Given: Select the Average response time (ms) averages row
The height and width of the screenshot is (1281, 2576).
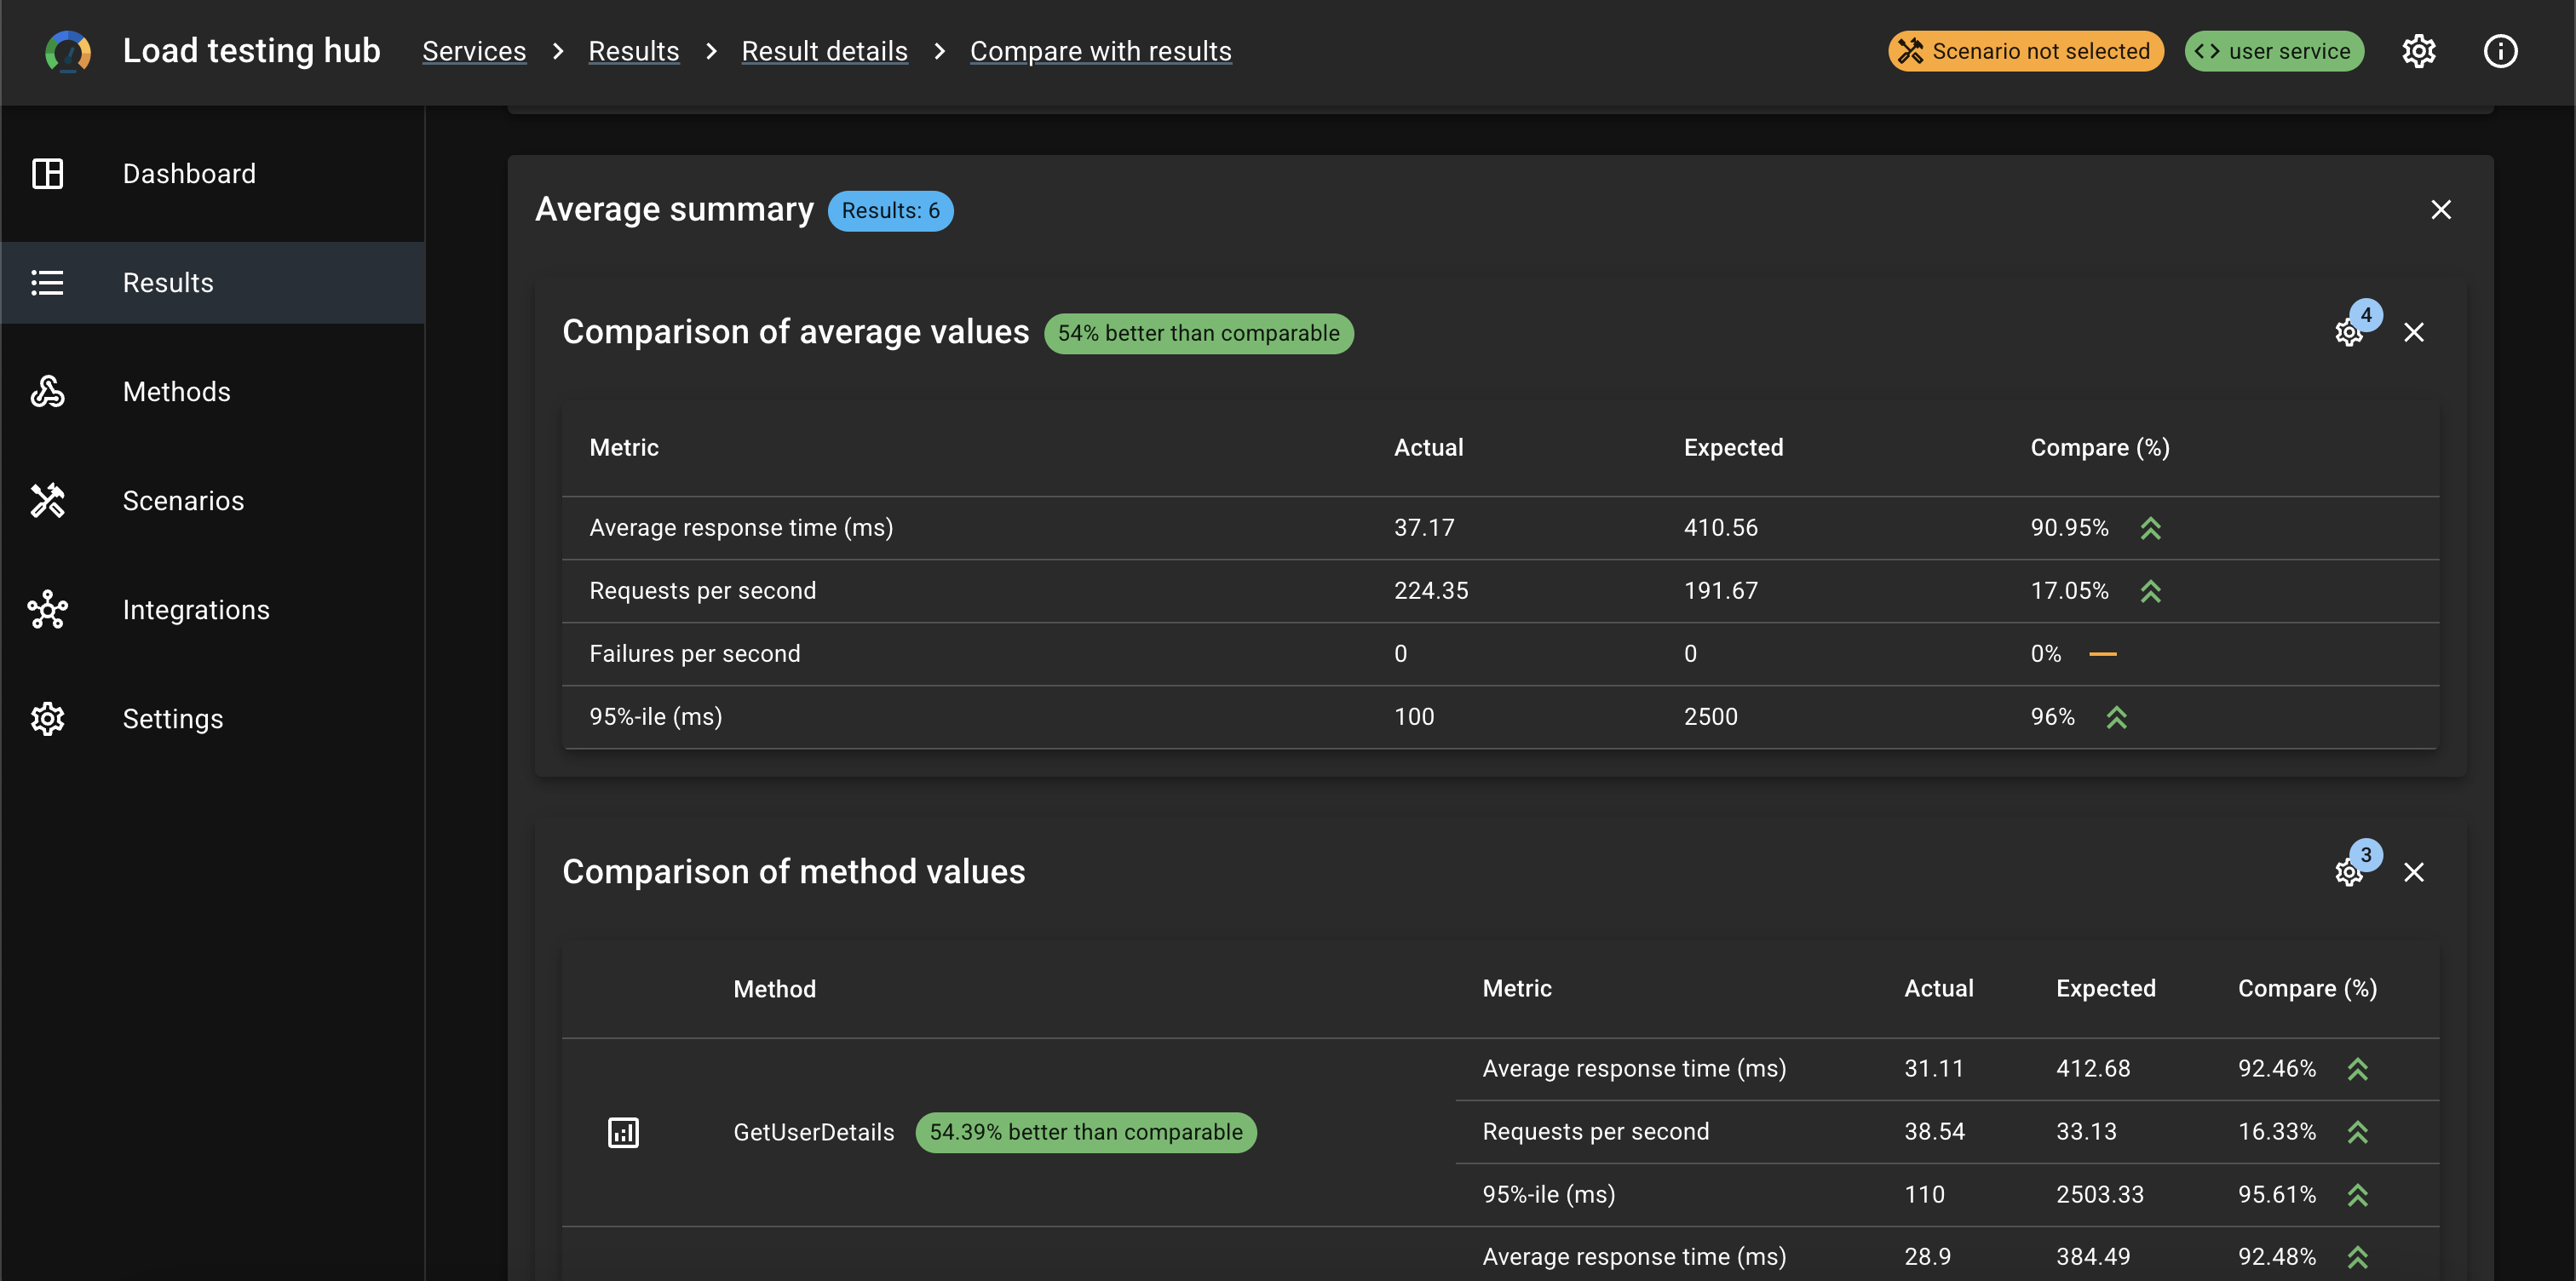Looking at the screenshot, I should point(1500,528).
